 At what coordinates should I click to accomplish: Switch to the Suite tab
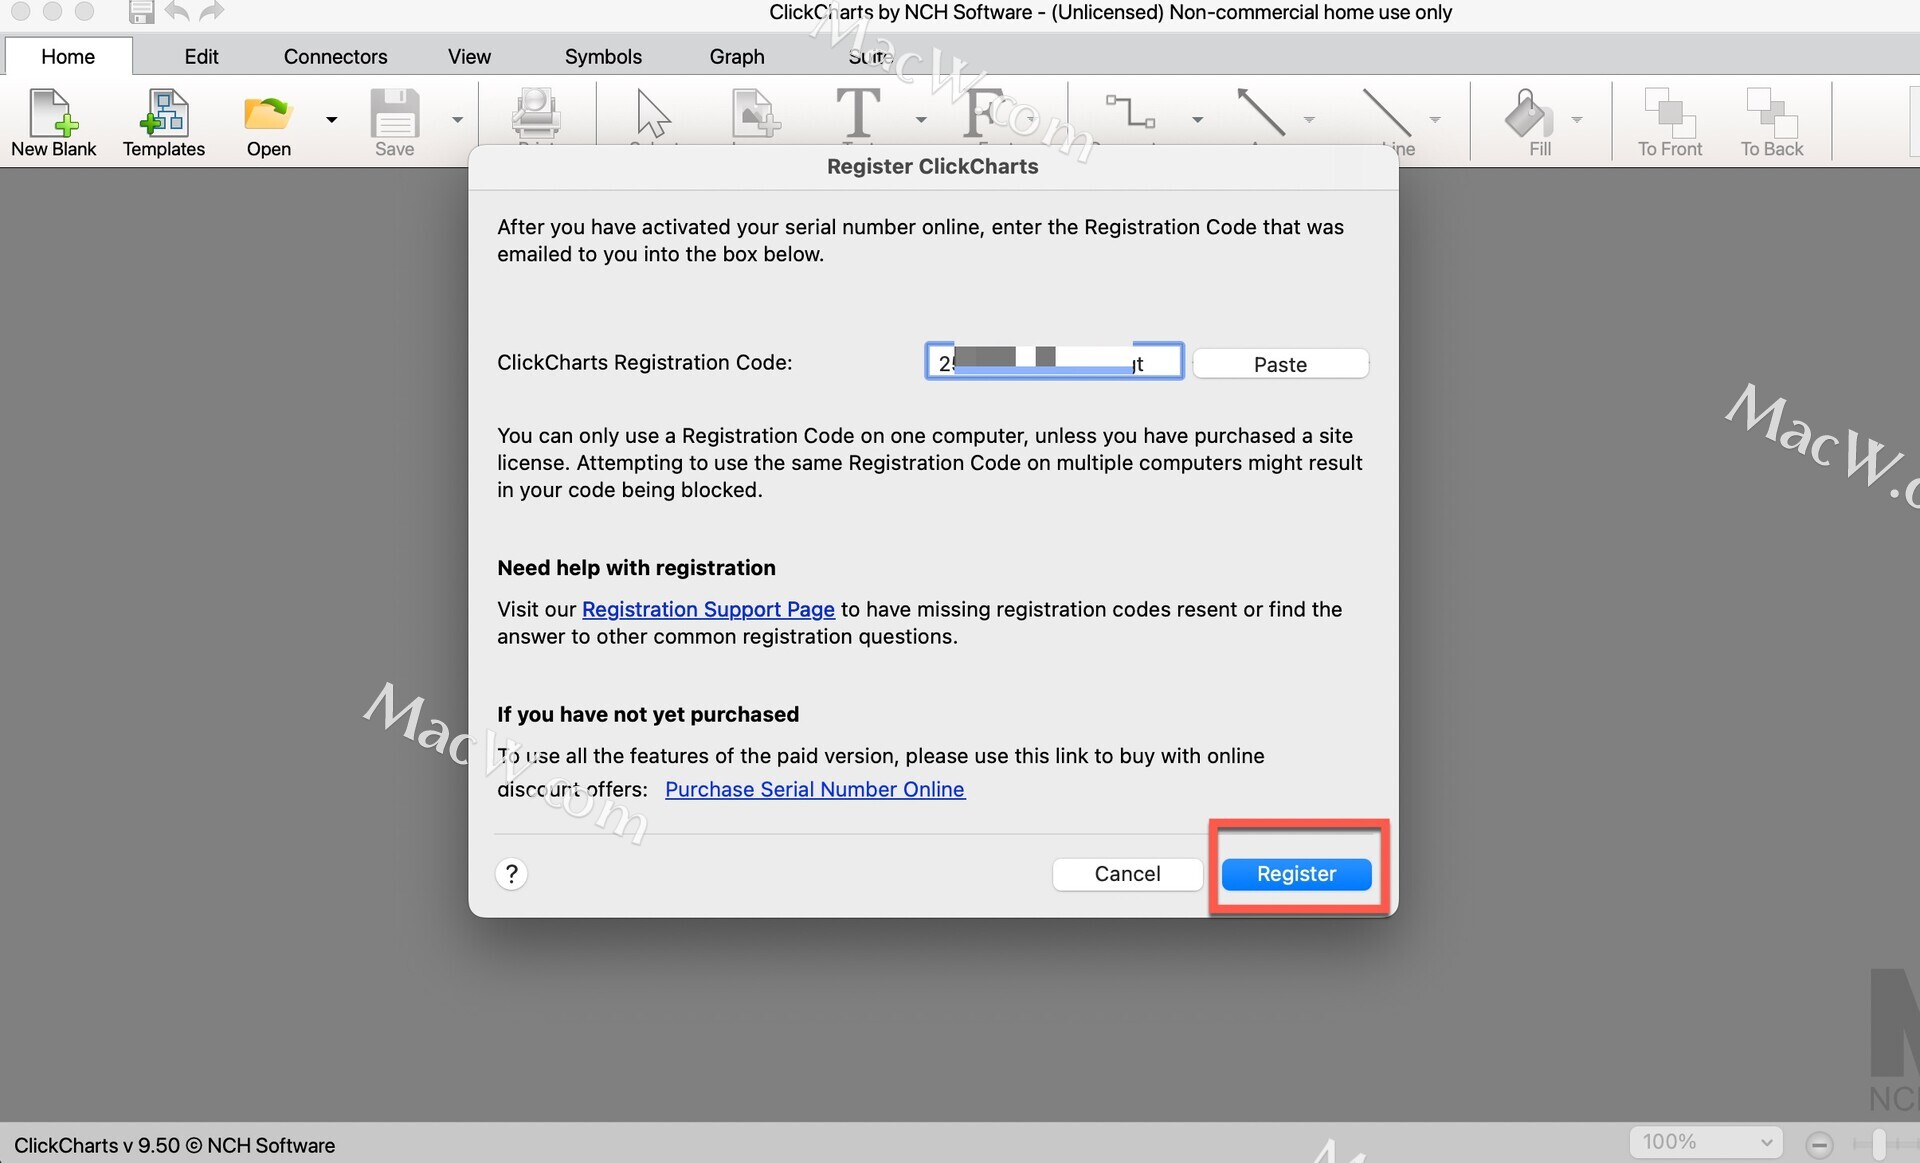point(871,56)
